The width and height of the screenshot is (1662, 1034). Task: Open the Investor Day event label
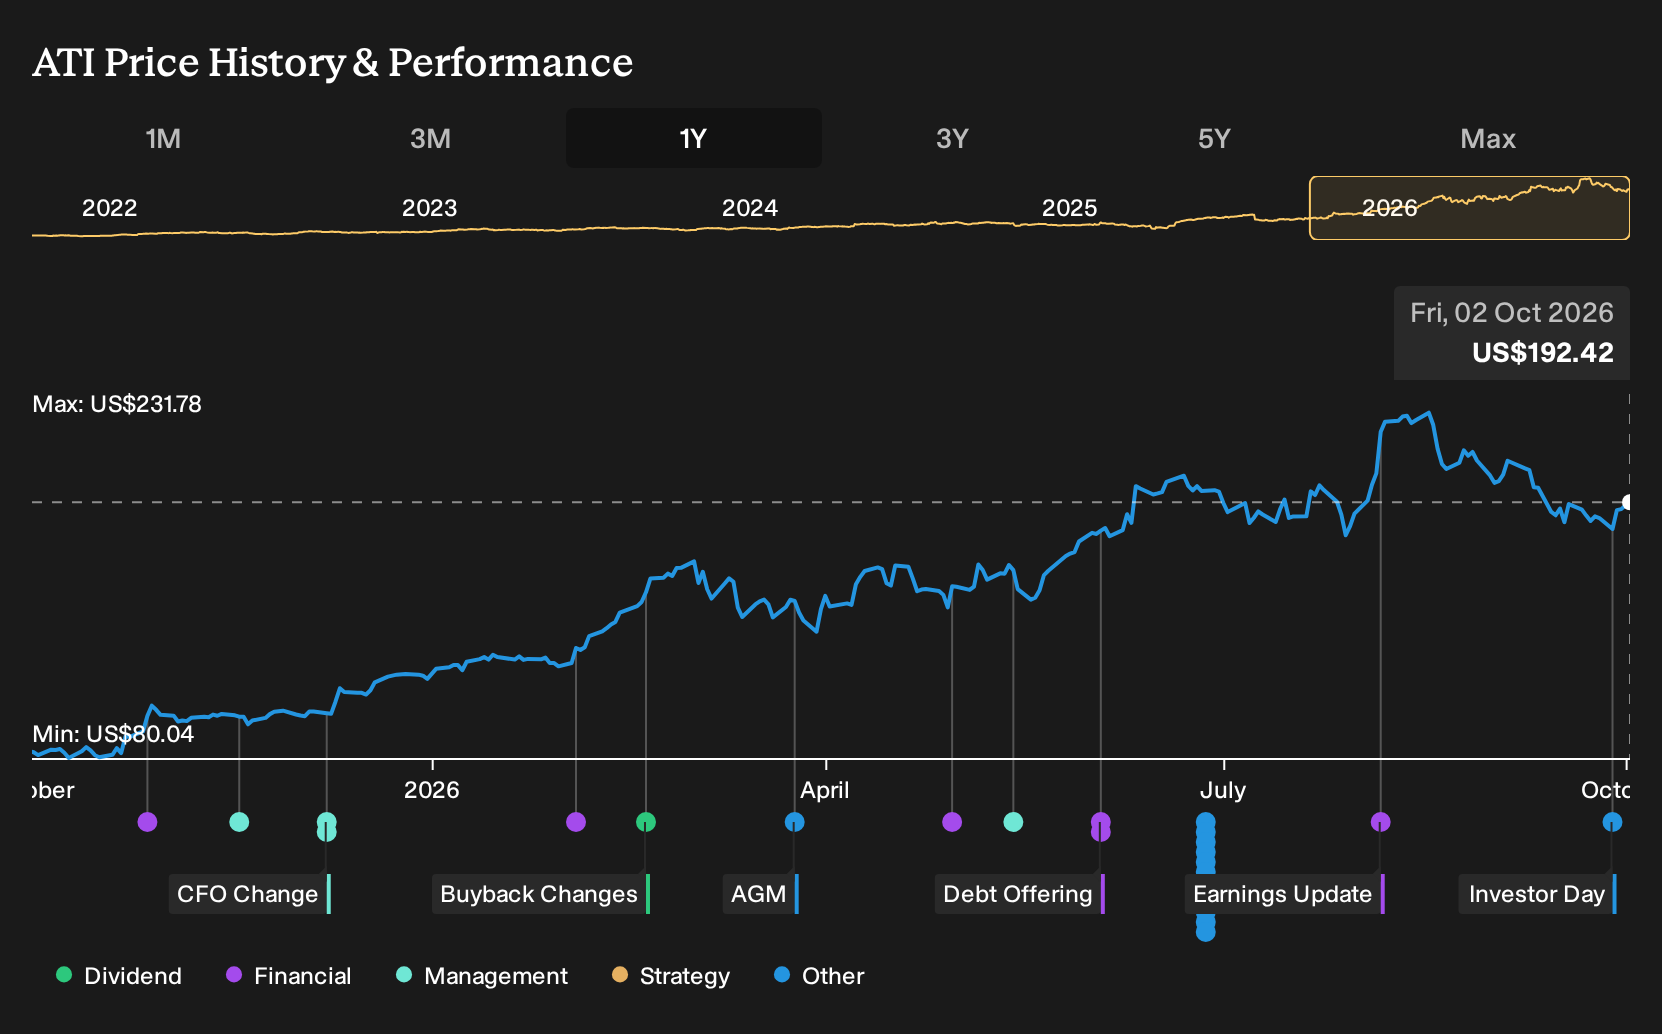pyautogui.click(x=1539, y=894)
